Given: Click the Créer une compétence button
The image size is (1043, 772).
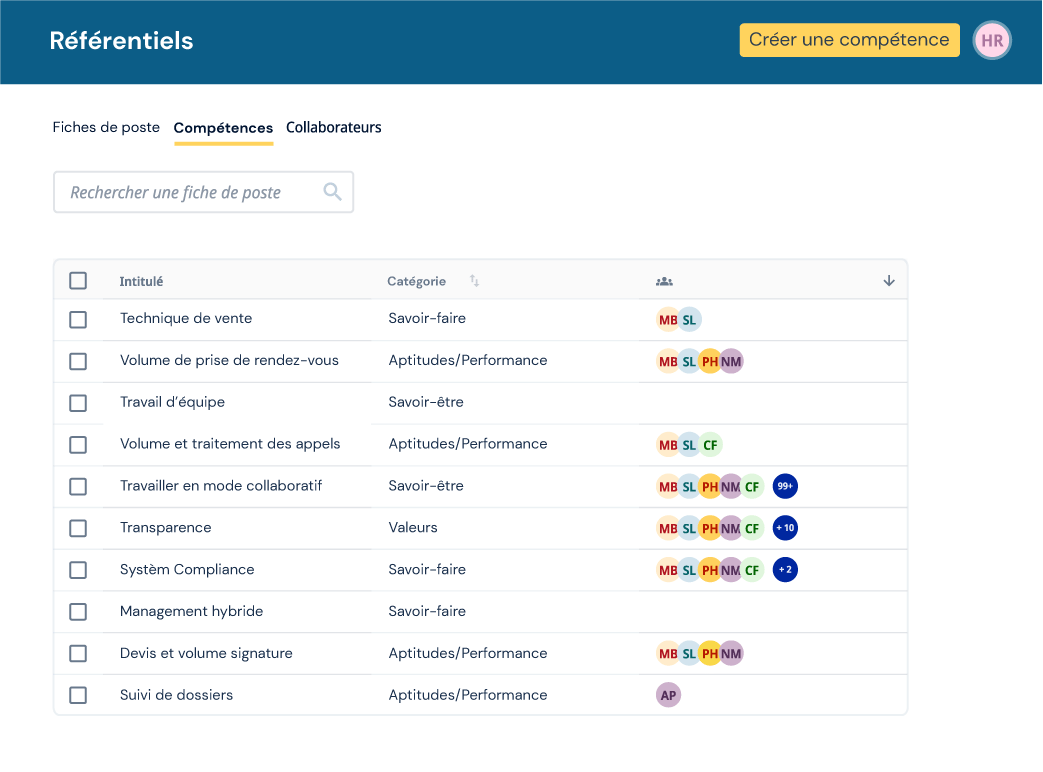Looking at the screenshot, I should [849, 40].
